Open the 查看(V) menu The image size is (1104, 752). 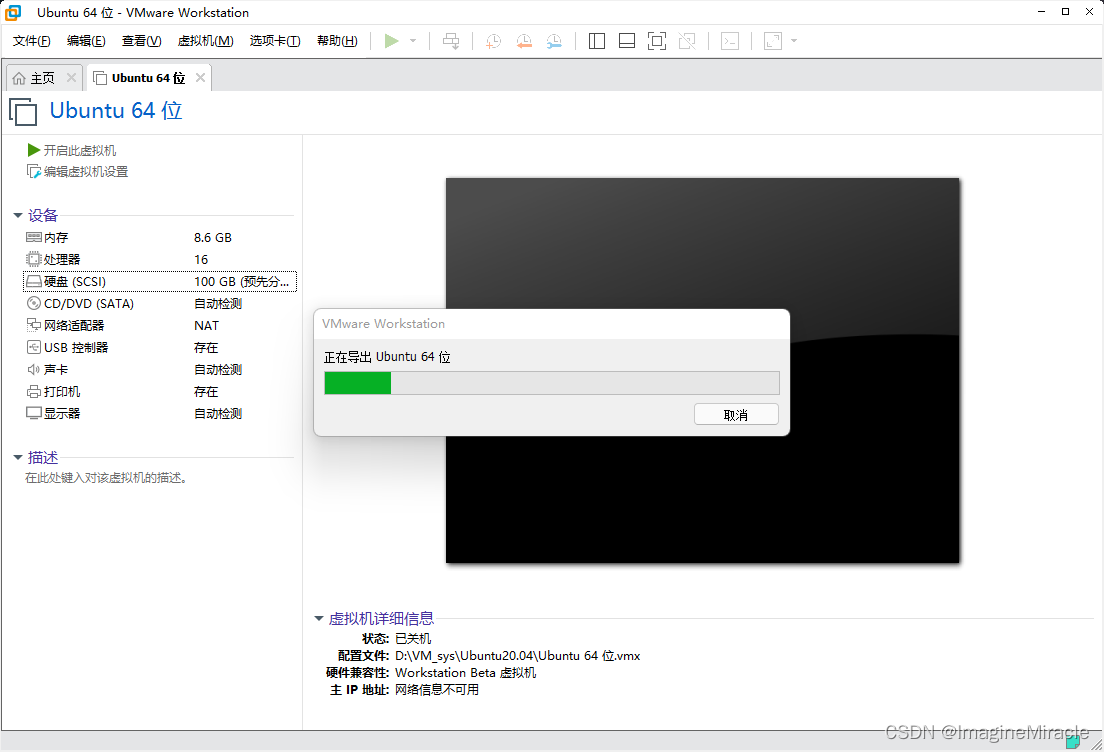142,41
